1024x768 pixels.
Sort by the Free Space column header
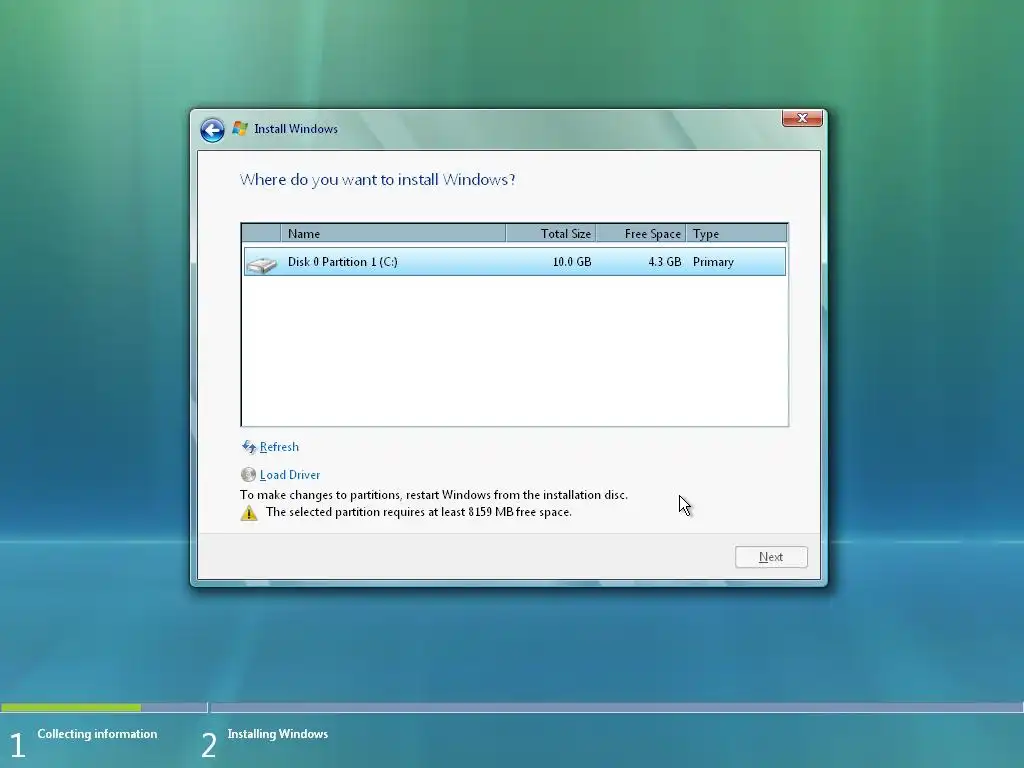(641, 233)
